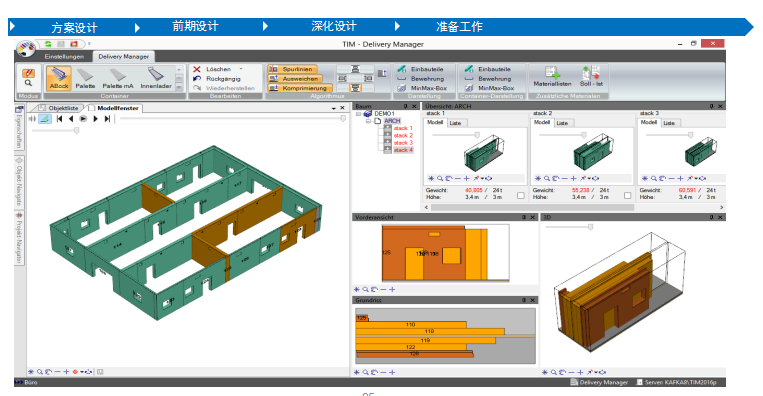
Task: Open the Soll - Ist comparison
Action: click(x=591, y=77)
